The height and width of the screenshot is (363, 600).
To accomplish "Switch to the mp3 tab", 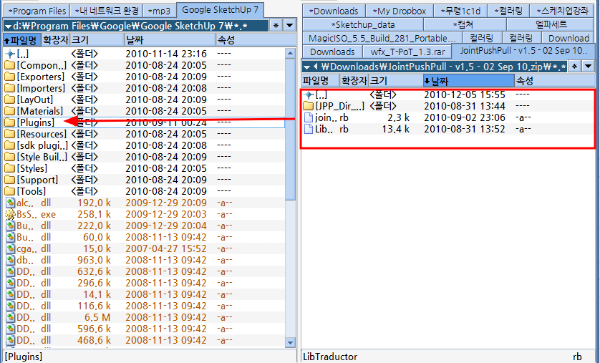I will click(159, 11).
